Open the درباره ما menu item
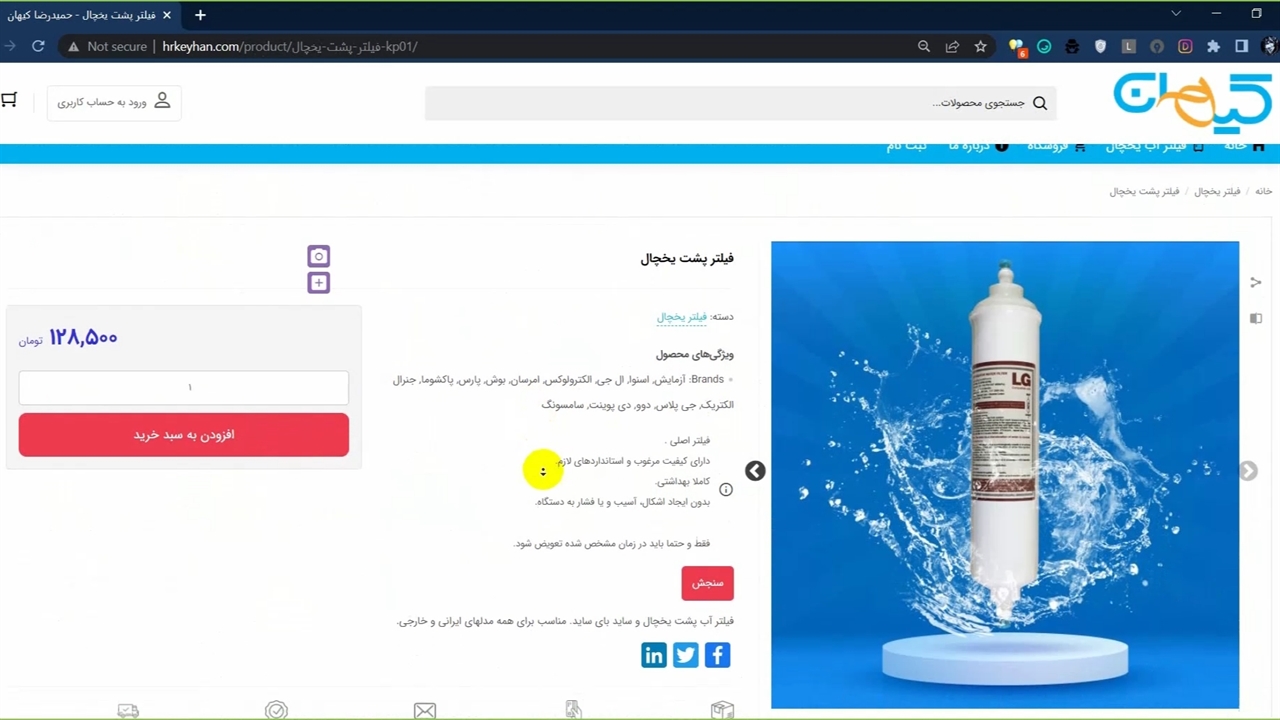The height and width of the screenshot is (720, 1280). pyautogui.click(x=978, y=146)
